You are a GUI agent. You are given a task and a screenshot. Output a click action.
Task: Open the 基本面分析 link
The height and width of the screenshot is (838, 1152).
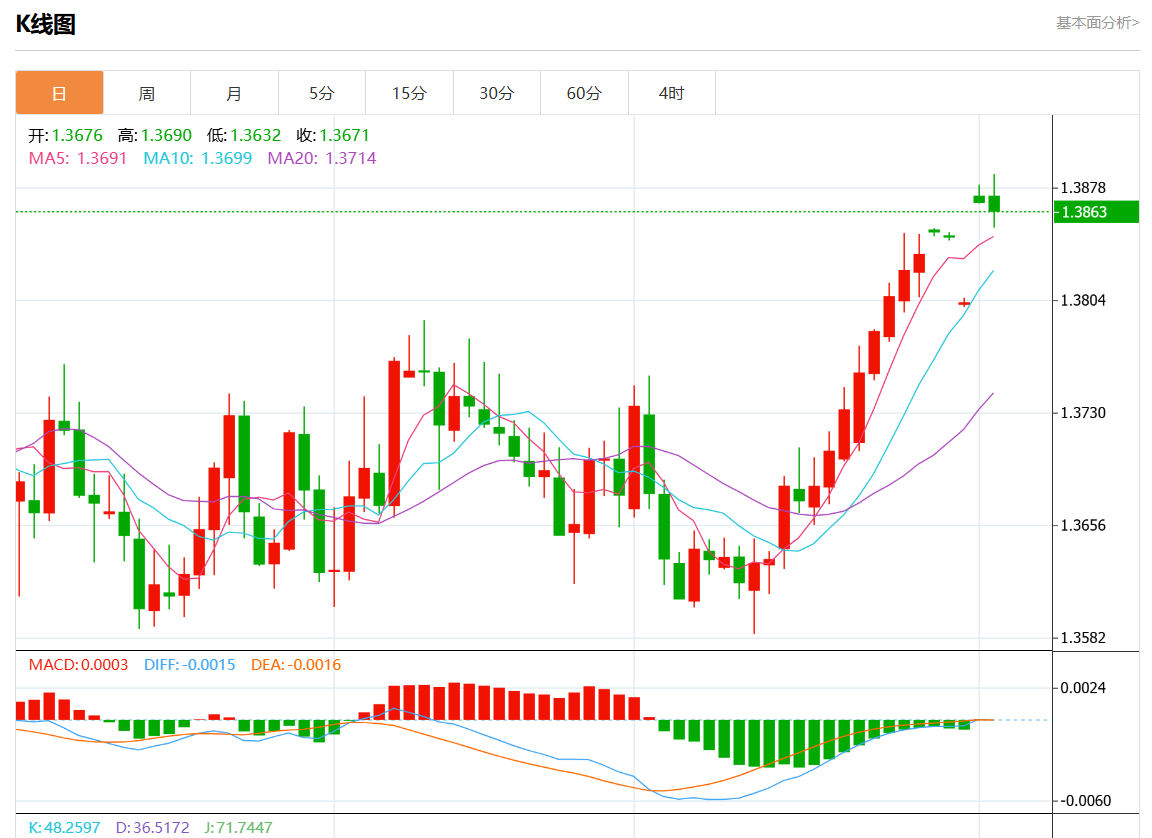[1098, 23]
